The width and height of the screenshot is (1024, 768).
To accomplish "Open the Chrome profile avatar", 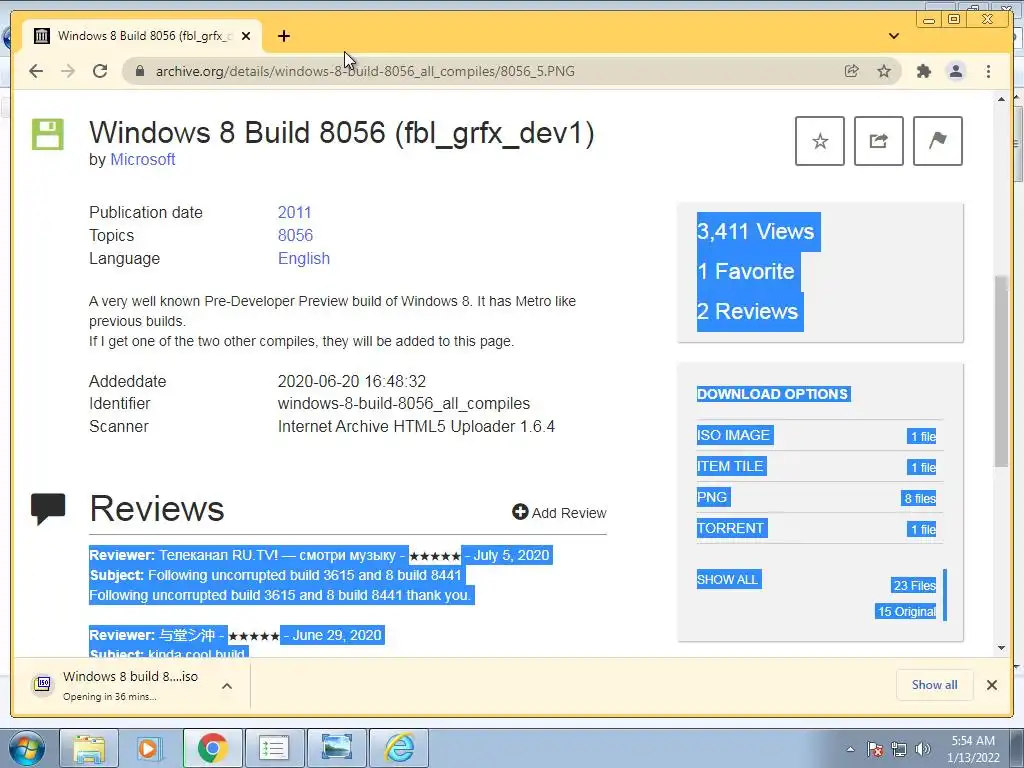I will pyautogui.click(x=956, y=71).
